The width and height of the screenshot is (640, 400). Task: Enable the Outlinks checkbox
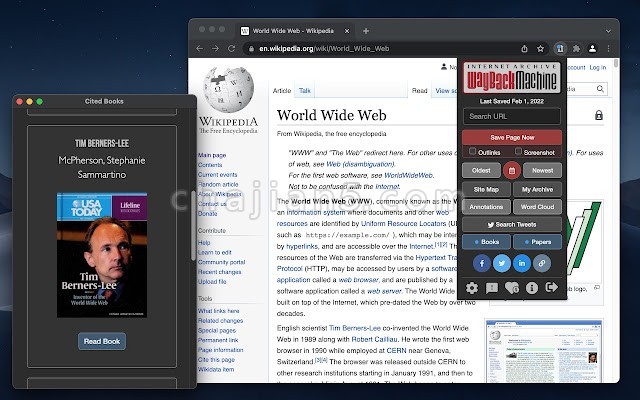472,151
